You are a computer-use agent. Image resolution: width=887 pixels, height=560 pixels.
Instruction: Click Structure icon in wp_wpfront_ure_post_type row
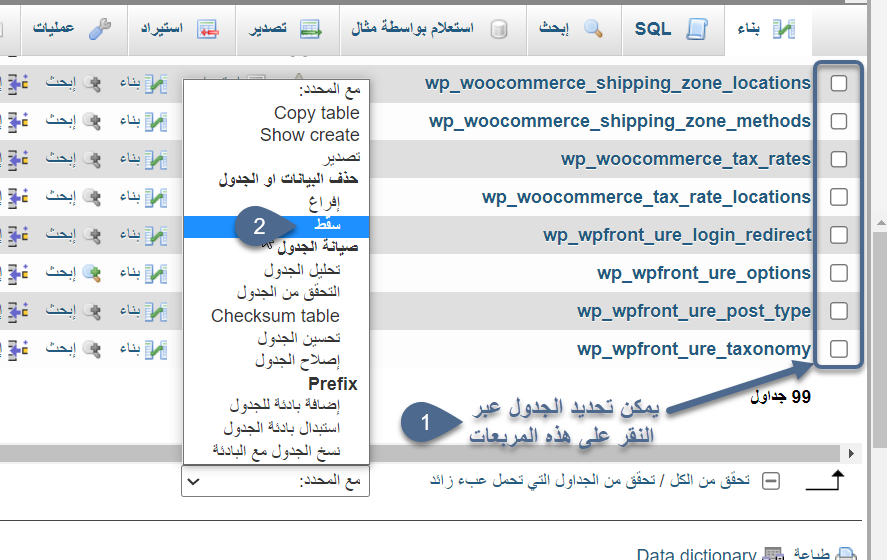156,311
